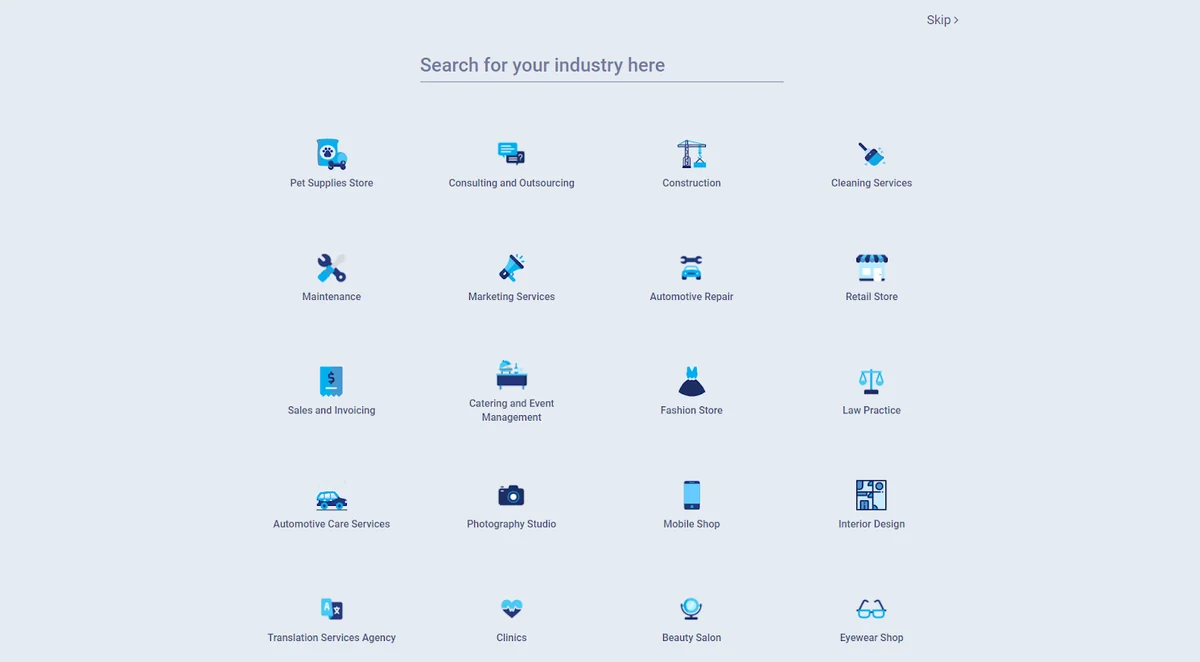This screenshot has width=1200, height=662.
Task: Select the Pet Supplies Store icon
Action: (332, 154)
